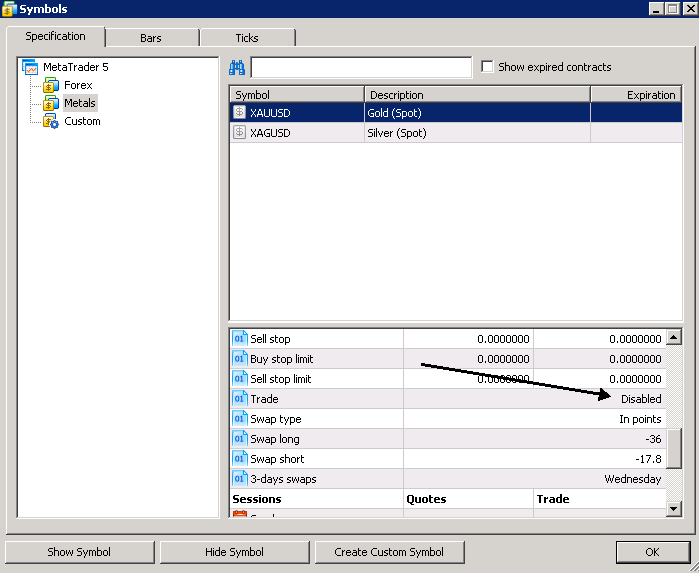The width and height of the screenshot is (699, 573).
Task: Click the Show Symbol button
Action: tap(79, 552)
